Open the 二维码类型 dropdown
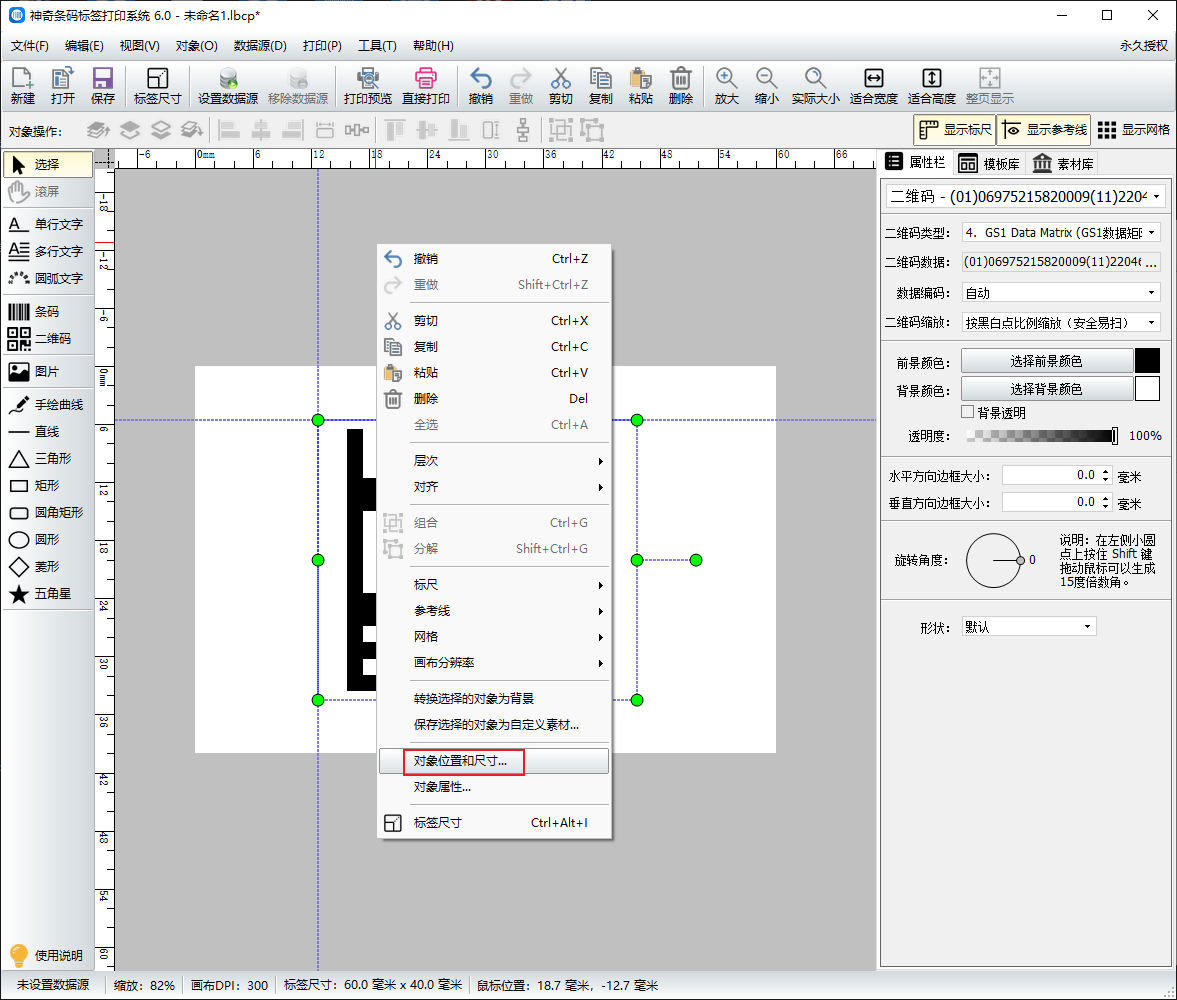Screen dimensions: 1177x1000 (1060, 232)
